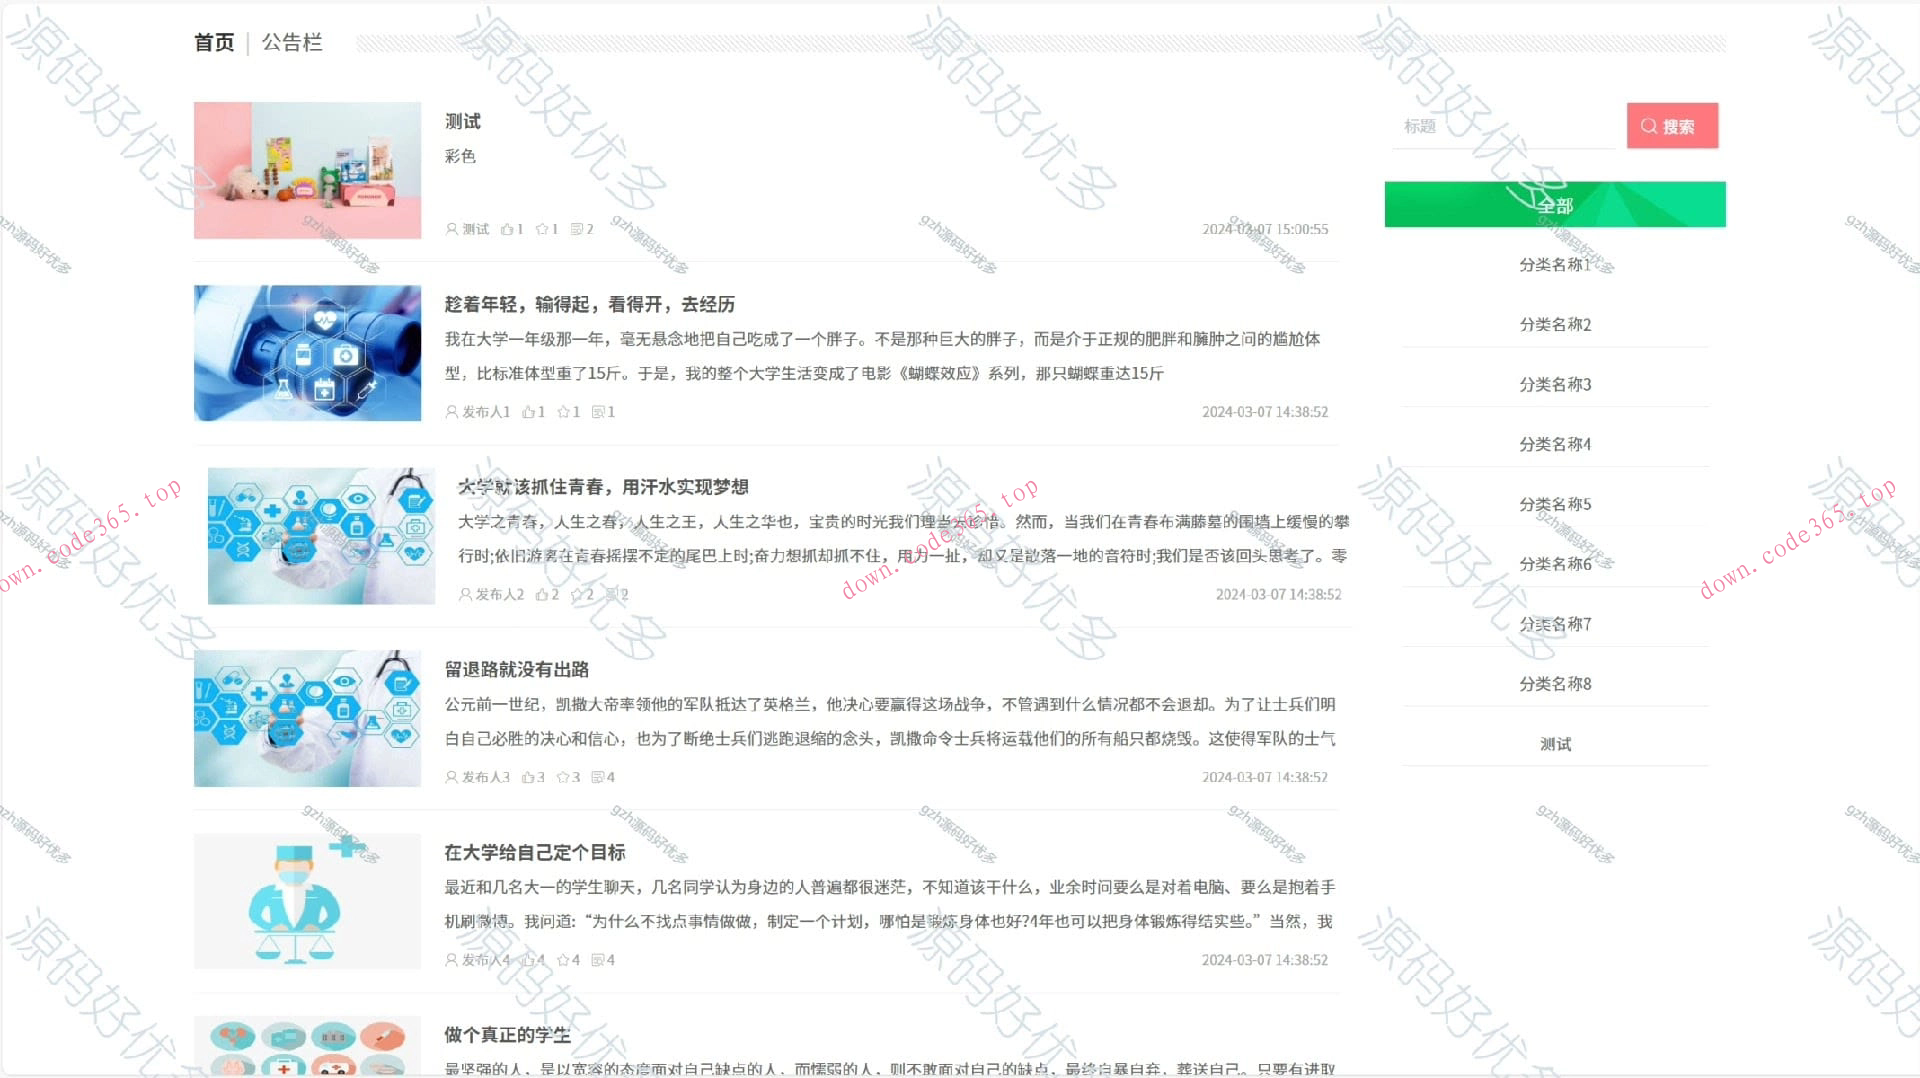Select the 测试 category in the sidebar
Image resolution: width=1920 pixels, height=1078 pixels.
point(1555,743)
